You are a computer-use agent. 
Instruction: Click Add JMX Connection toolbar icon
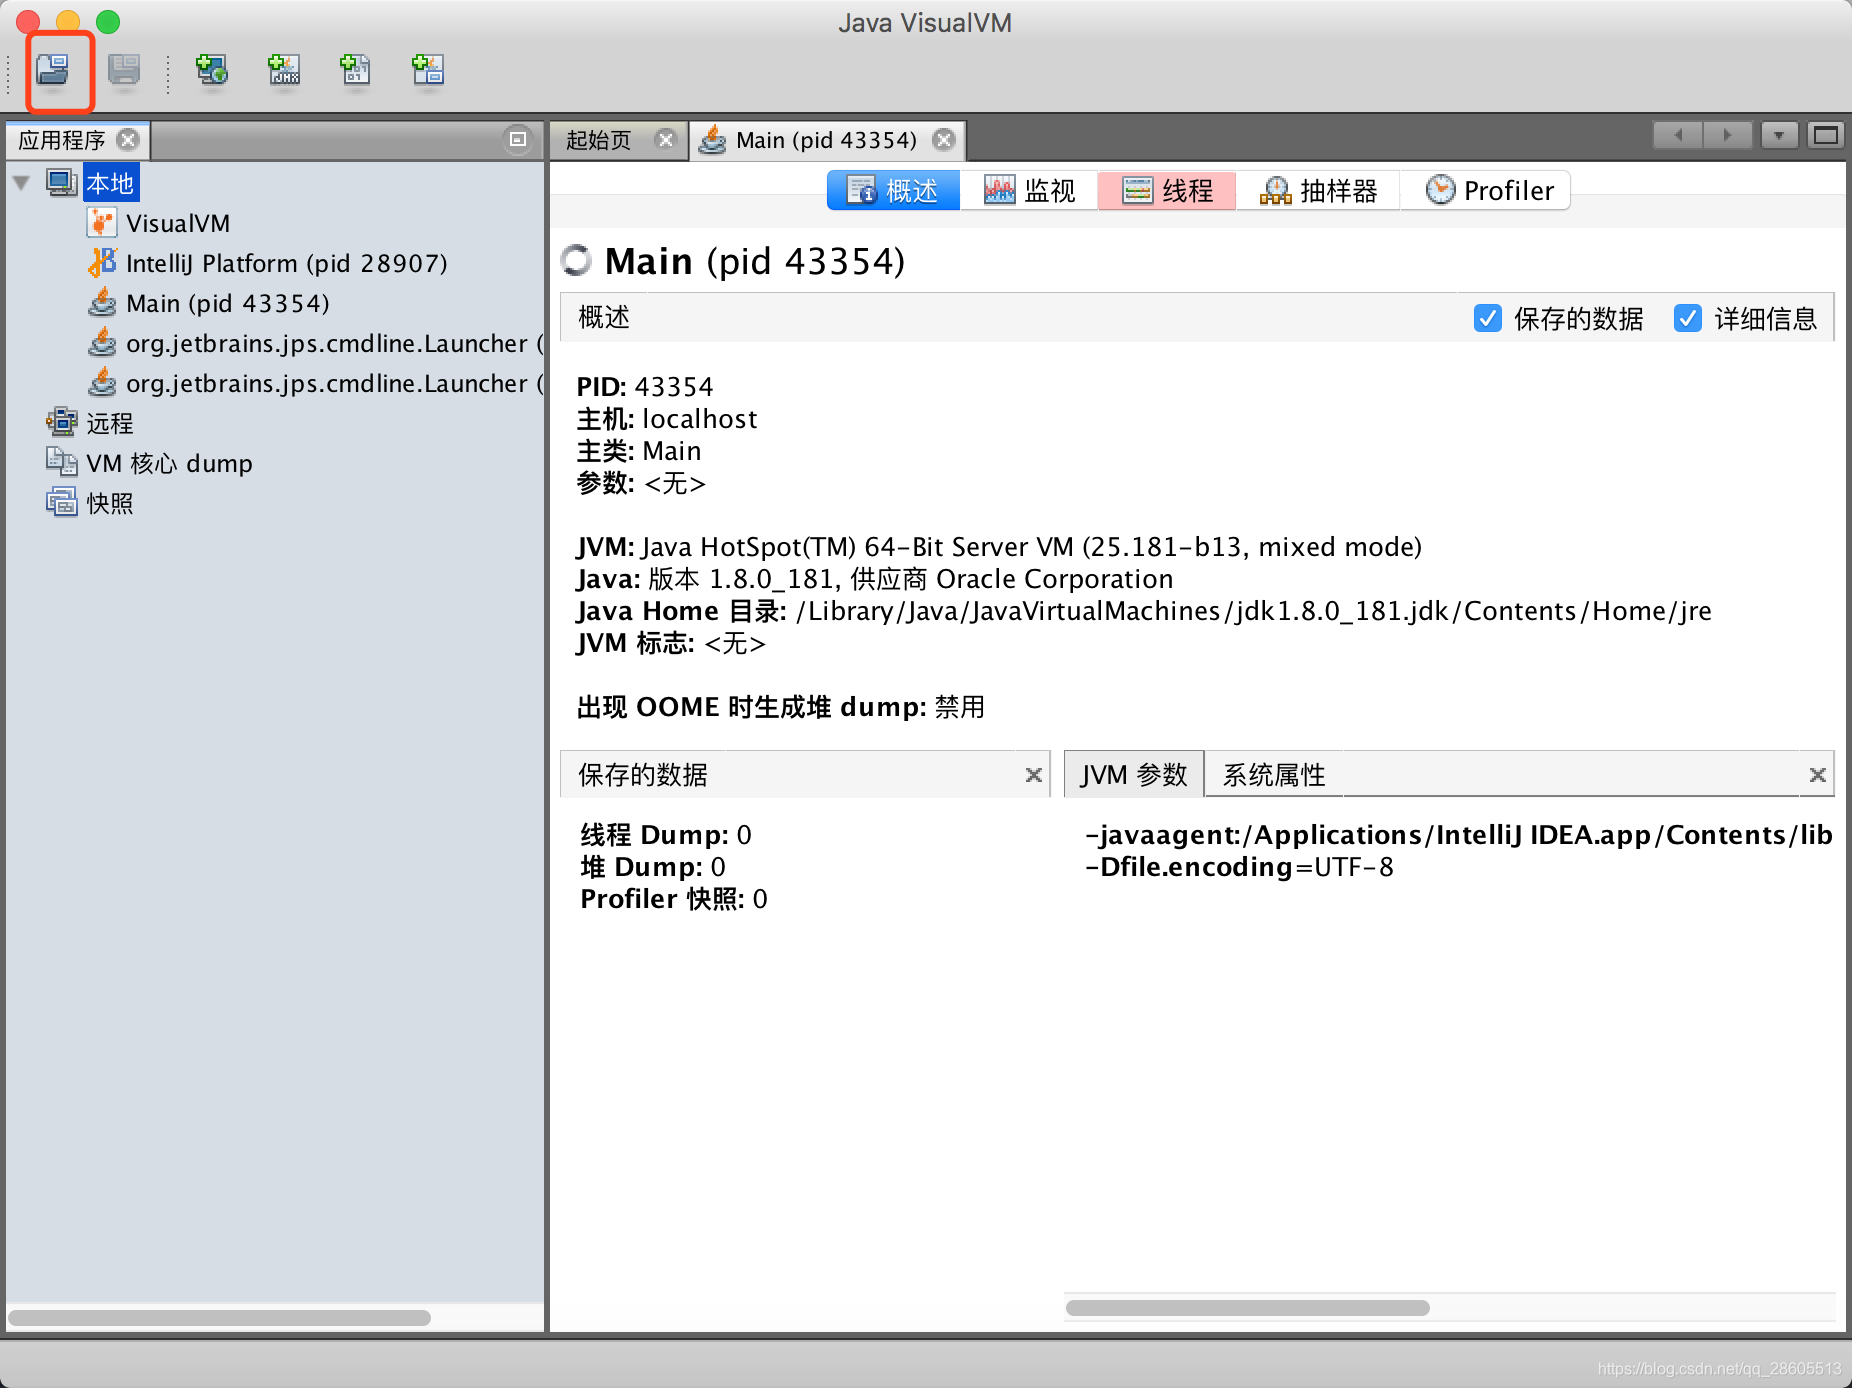pos(284,70)
